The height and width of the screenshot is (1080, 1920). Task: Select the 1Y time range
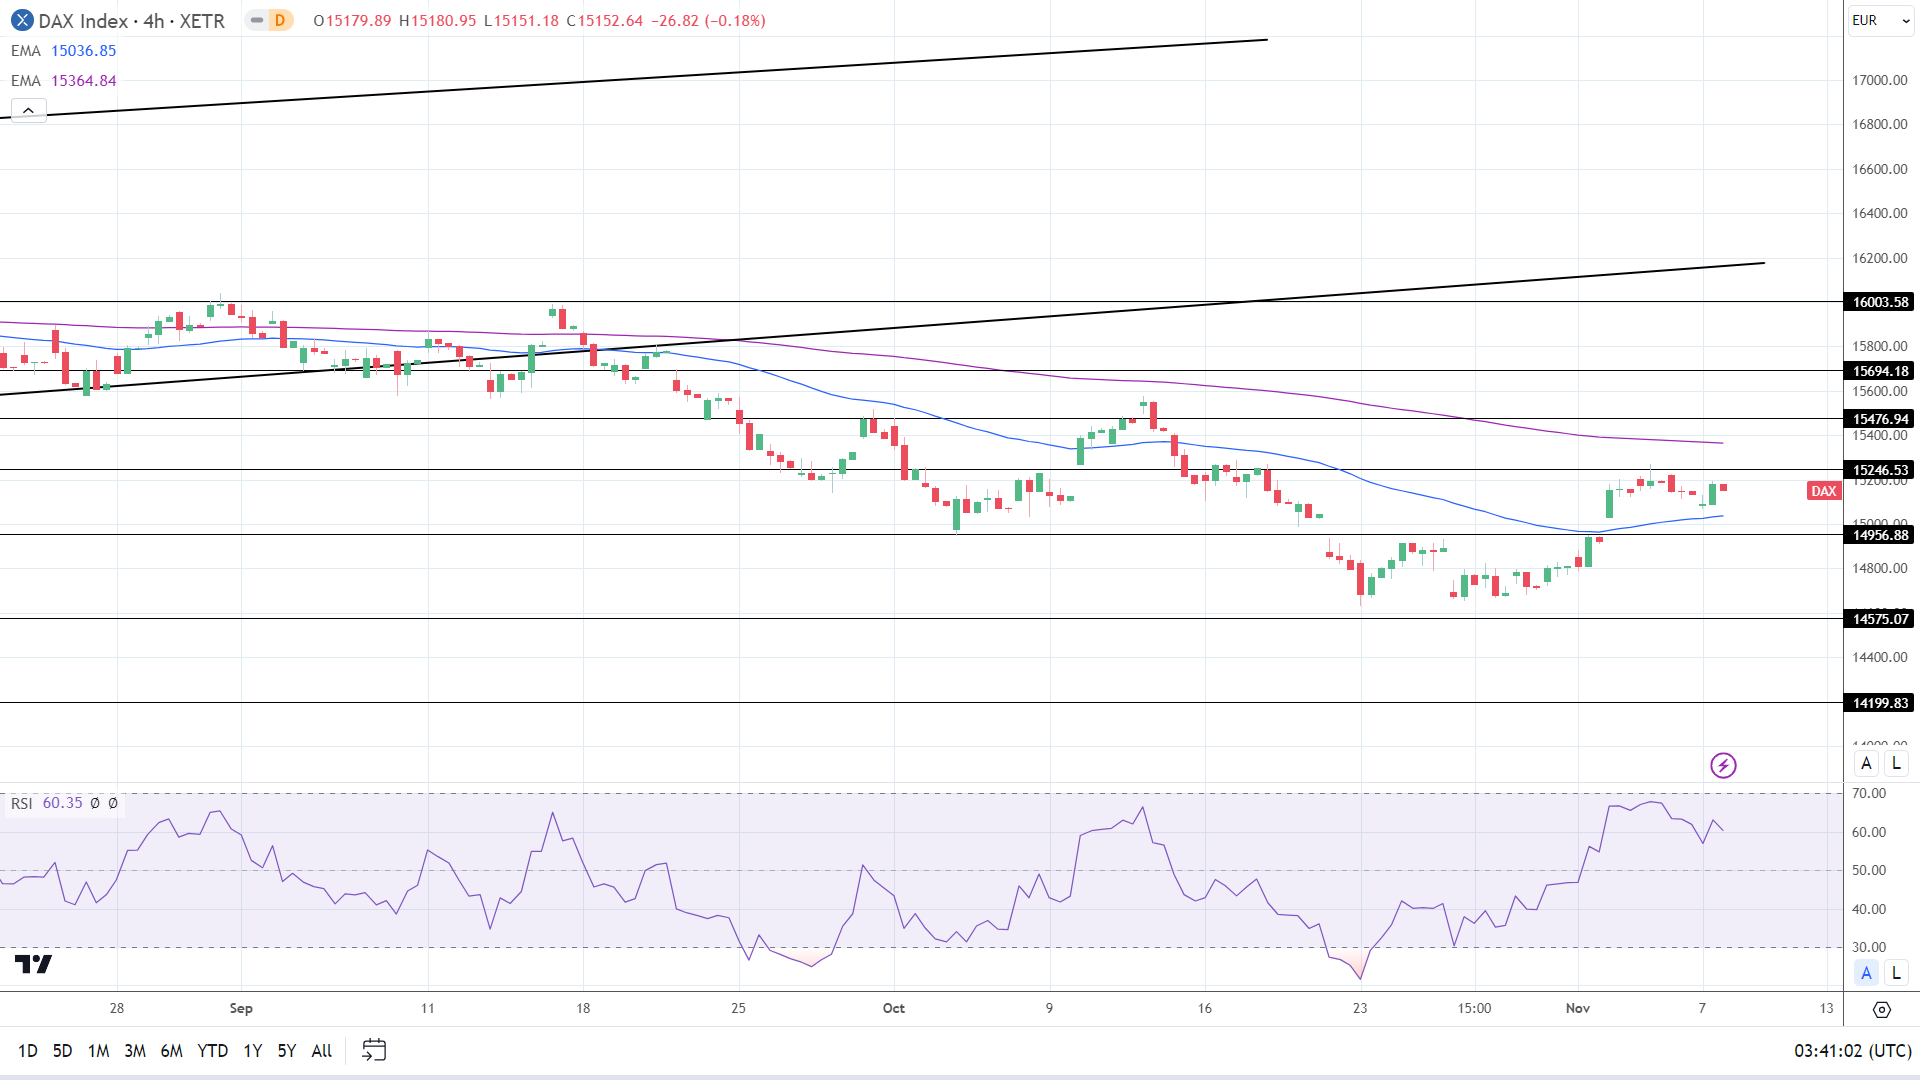click(253, 1051)
